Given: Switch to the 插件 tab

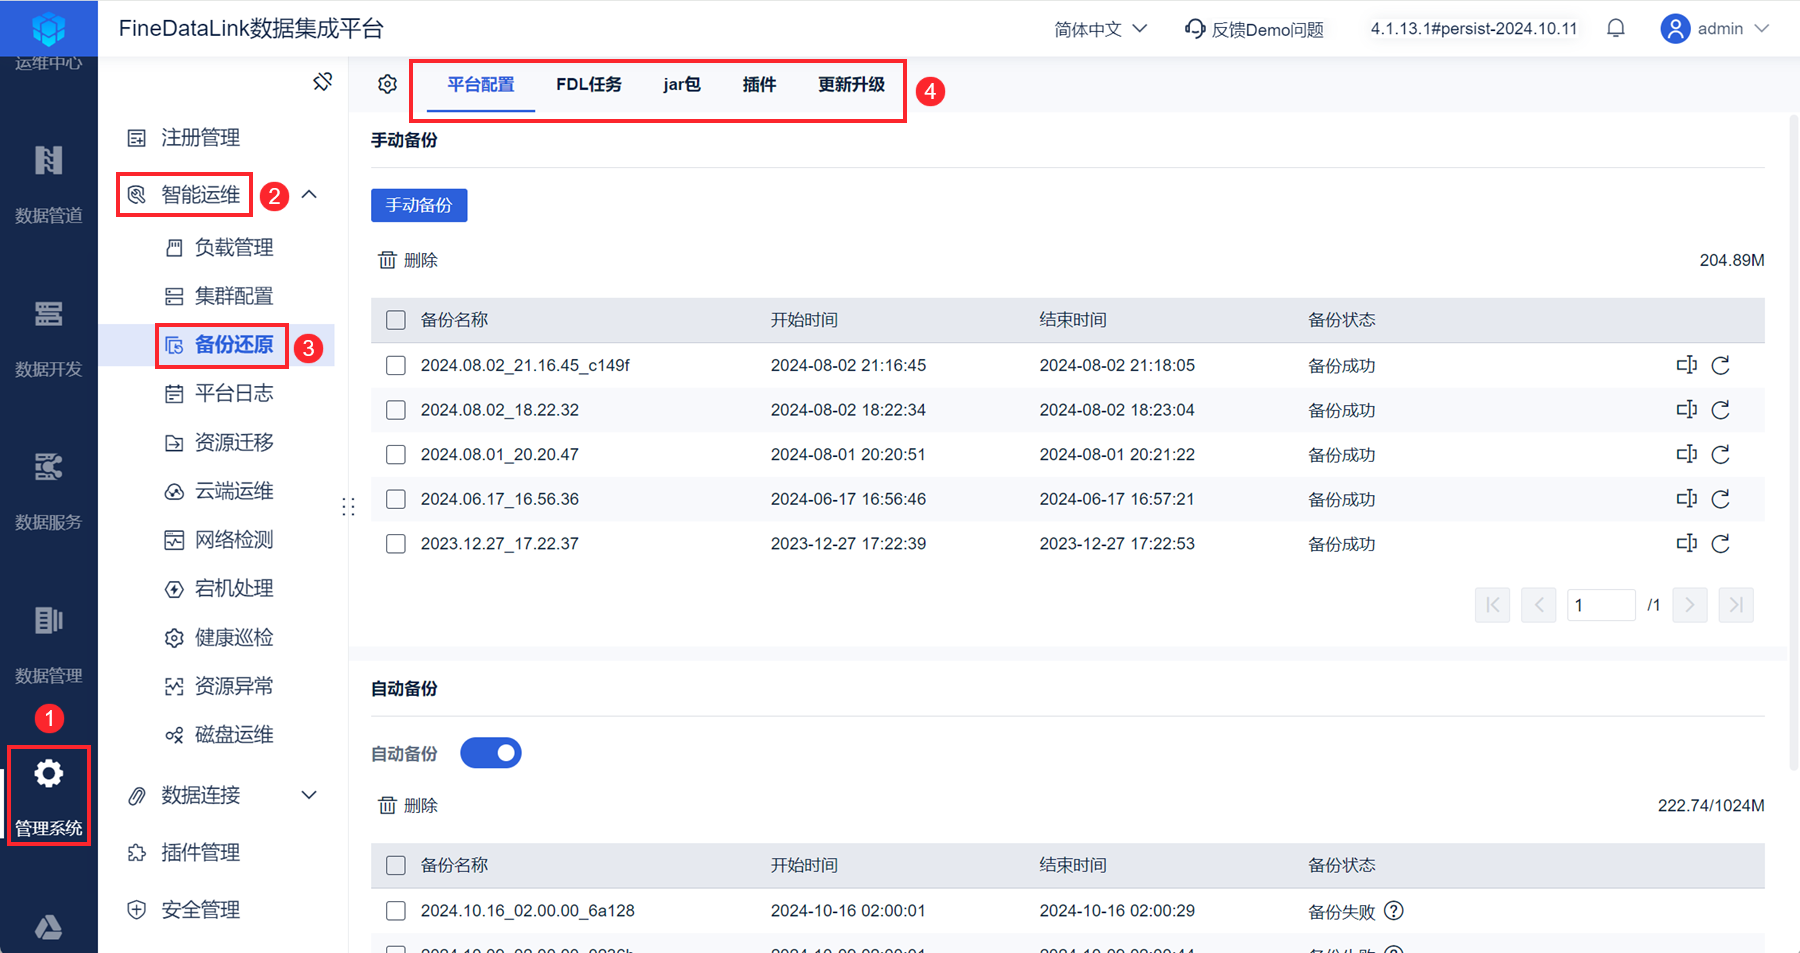Looking at the screenshot, I should tap(759, 85).
